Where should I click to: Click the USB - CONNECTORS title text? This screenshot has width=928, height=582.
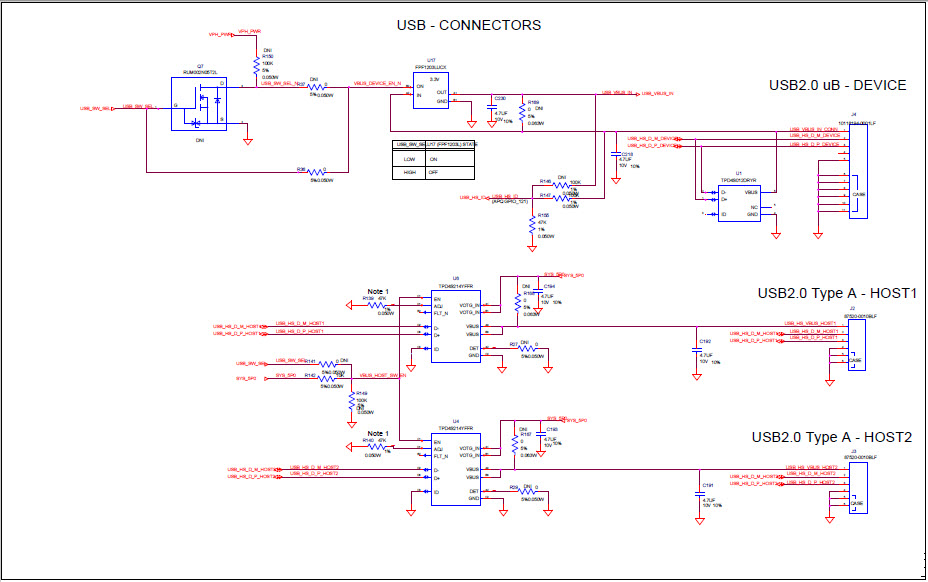pos(470,25)
